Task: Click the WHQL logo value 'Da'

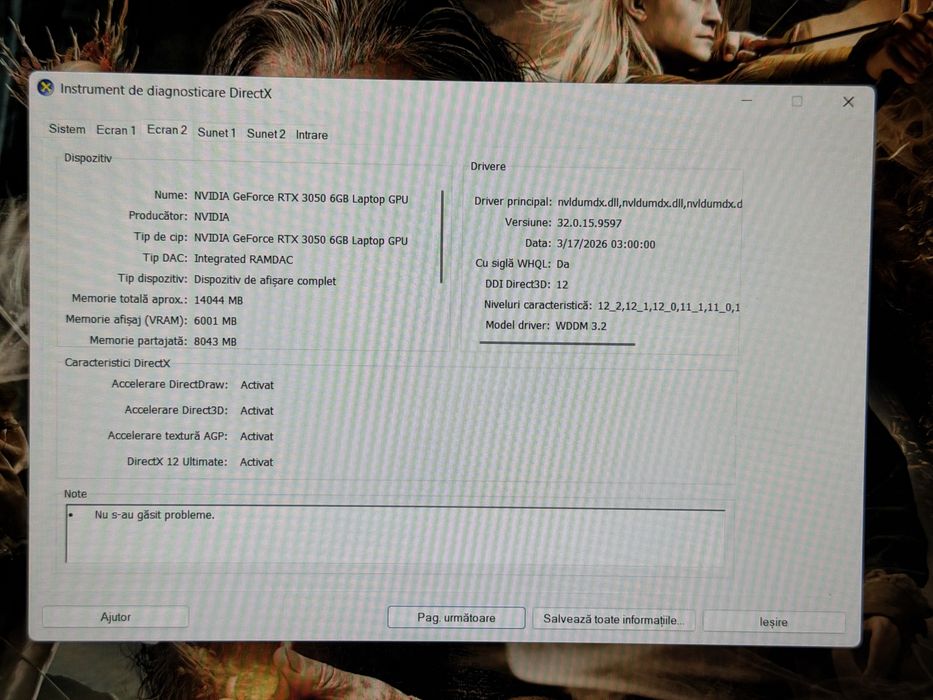Action: click(563, 264)
